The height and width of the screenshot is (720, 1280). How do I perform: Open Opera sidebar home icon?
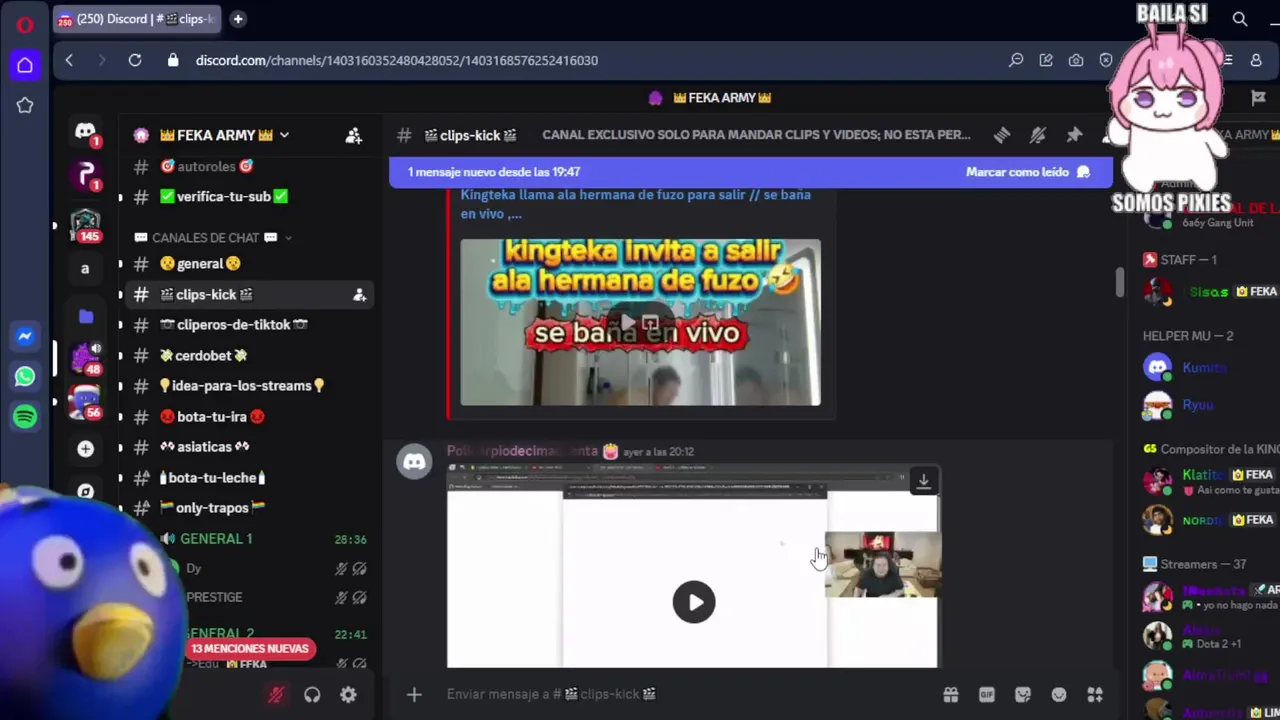(x=25, y=65)
